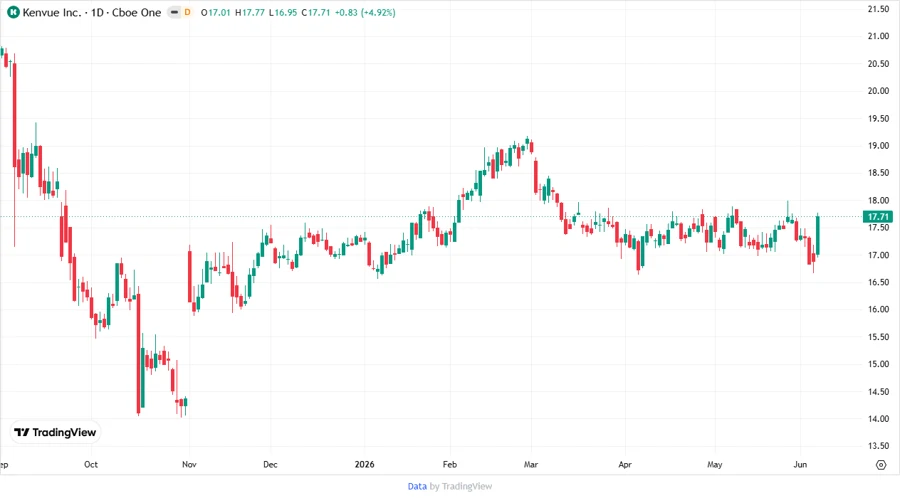
Task: Click the 18.50 price axis label
Action: (878, 173)
